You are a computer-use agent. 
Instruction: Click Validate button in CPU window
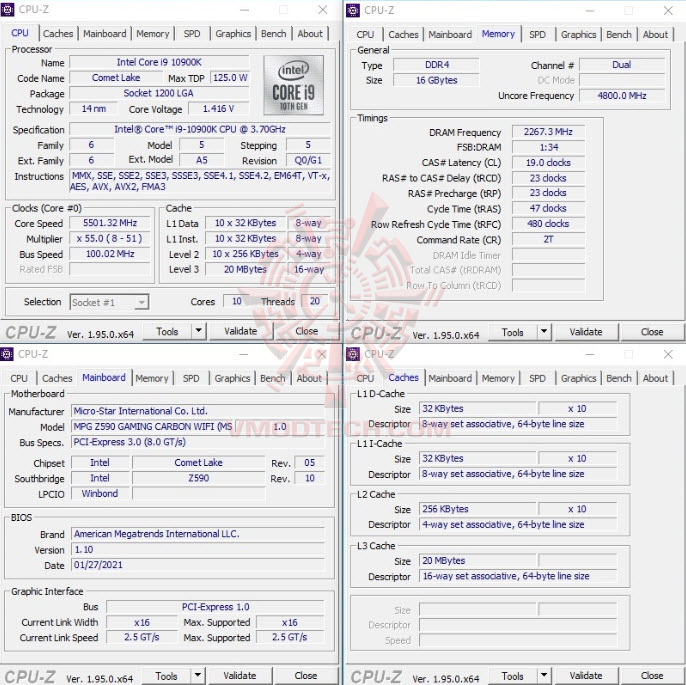coord(241,331)
